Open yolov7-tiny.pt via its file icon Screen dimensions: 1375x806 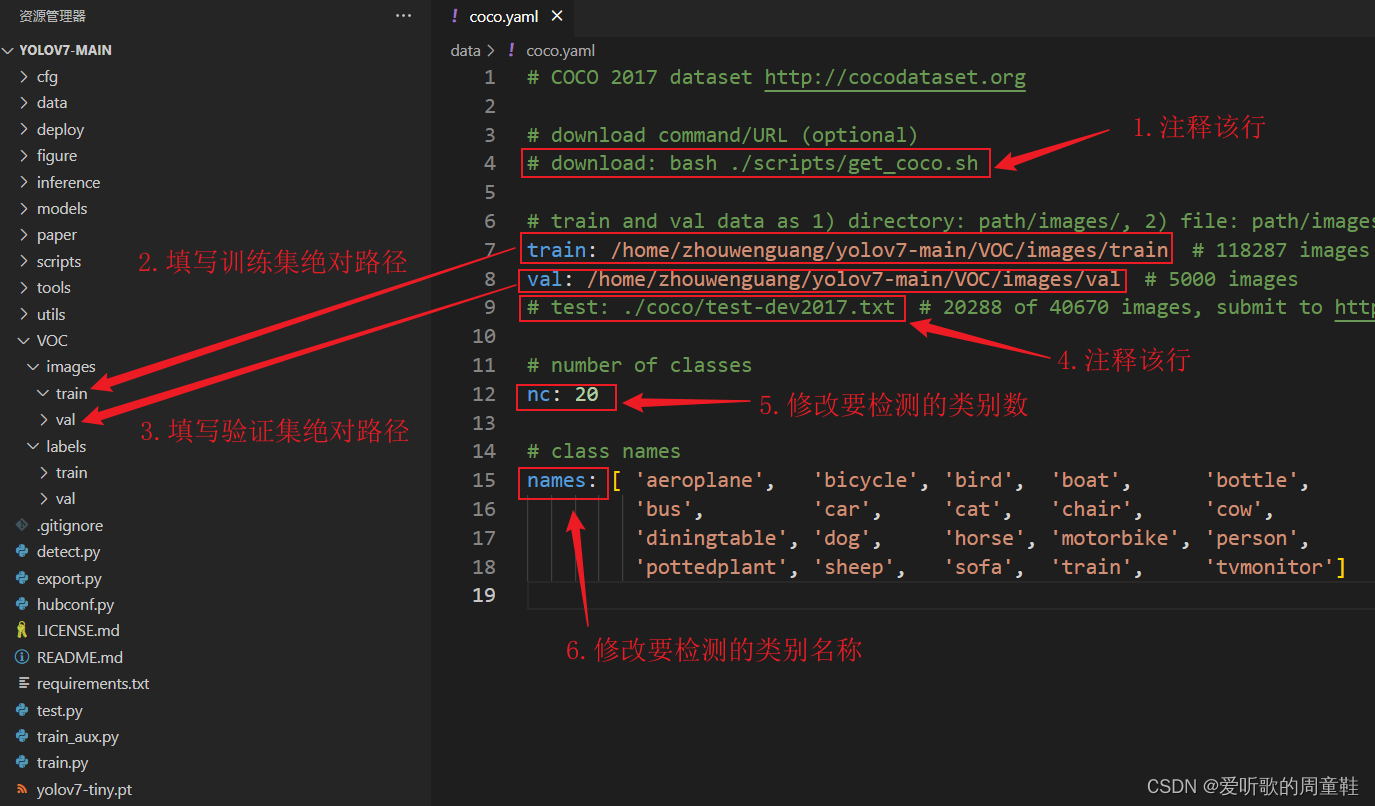tap(23, 790)
